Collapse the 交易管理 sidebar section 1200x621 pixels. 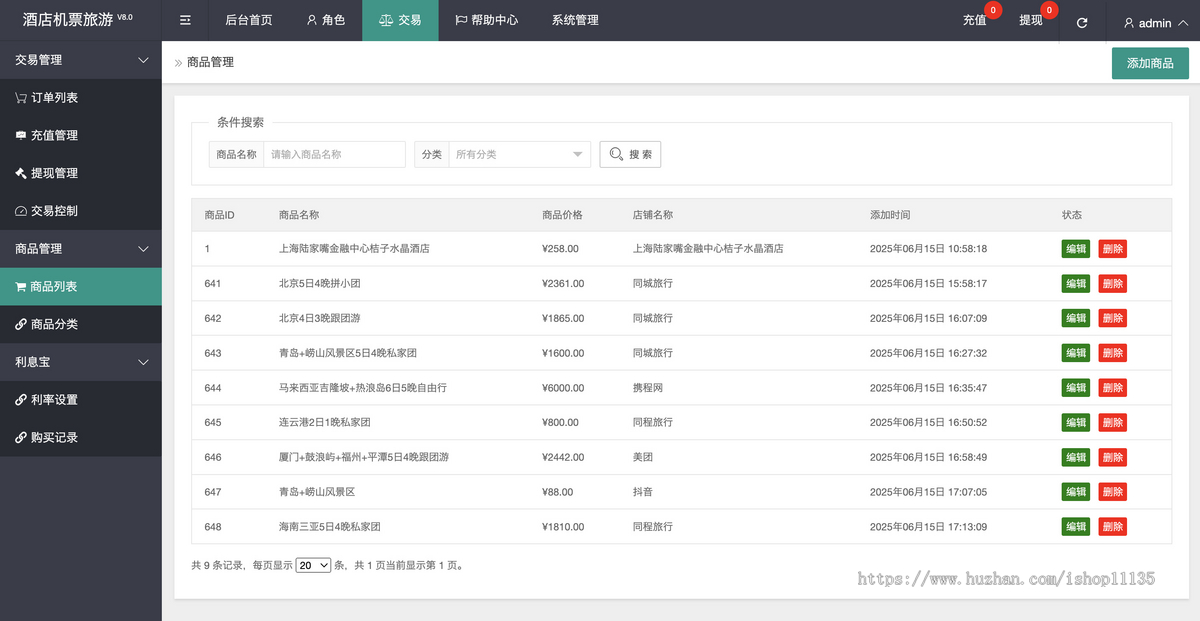click(81, 60)
